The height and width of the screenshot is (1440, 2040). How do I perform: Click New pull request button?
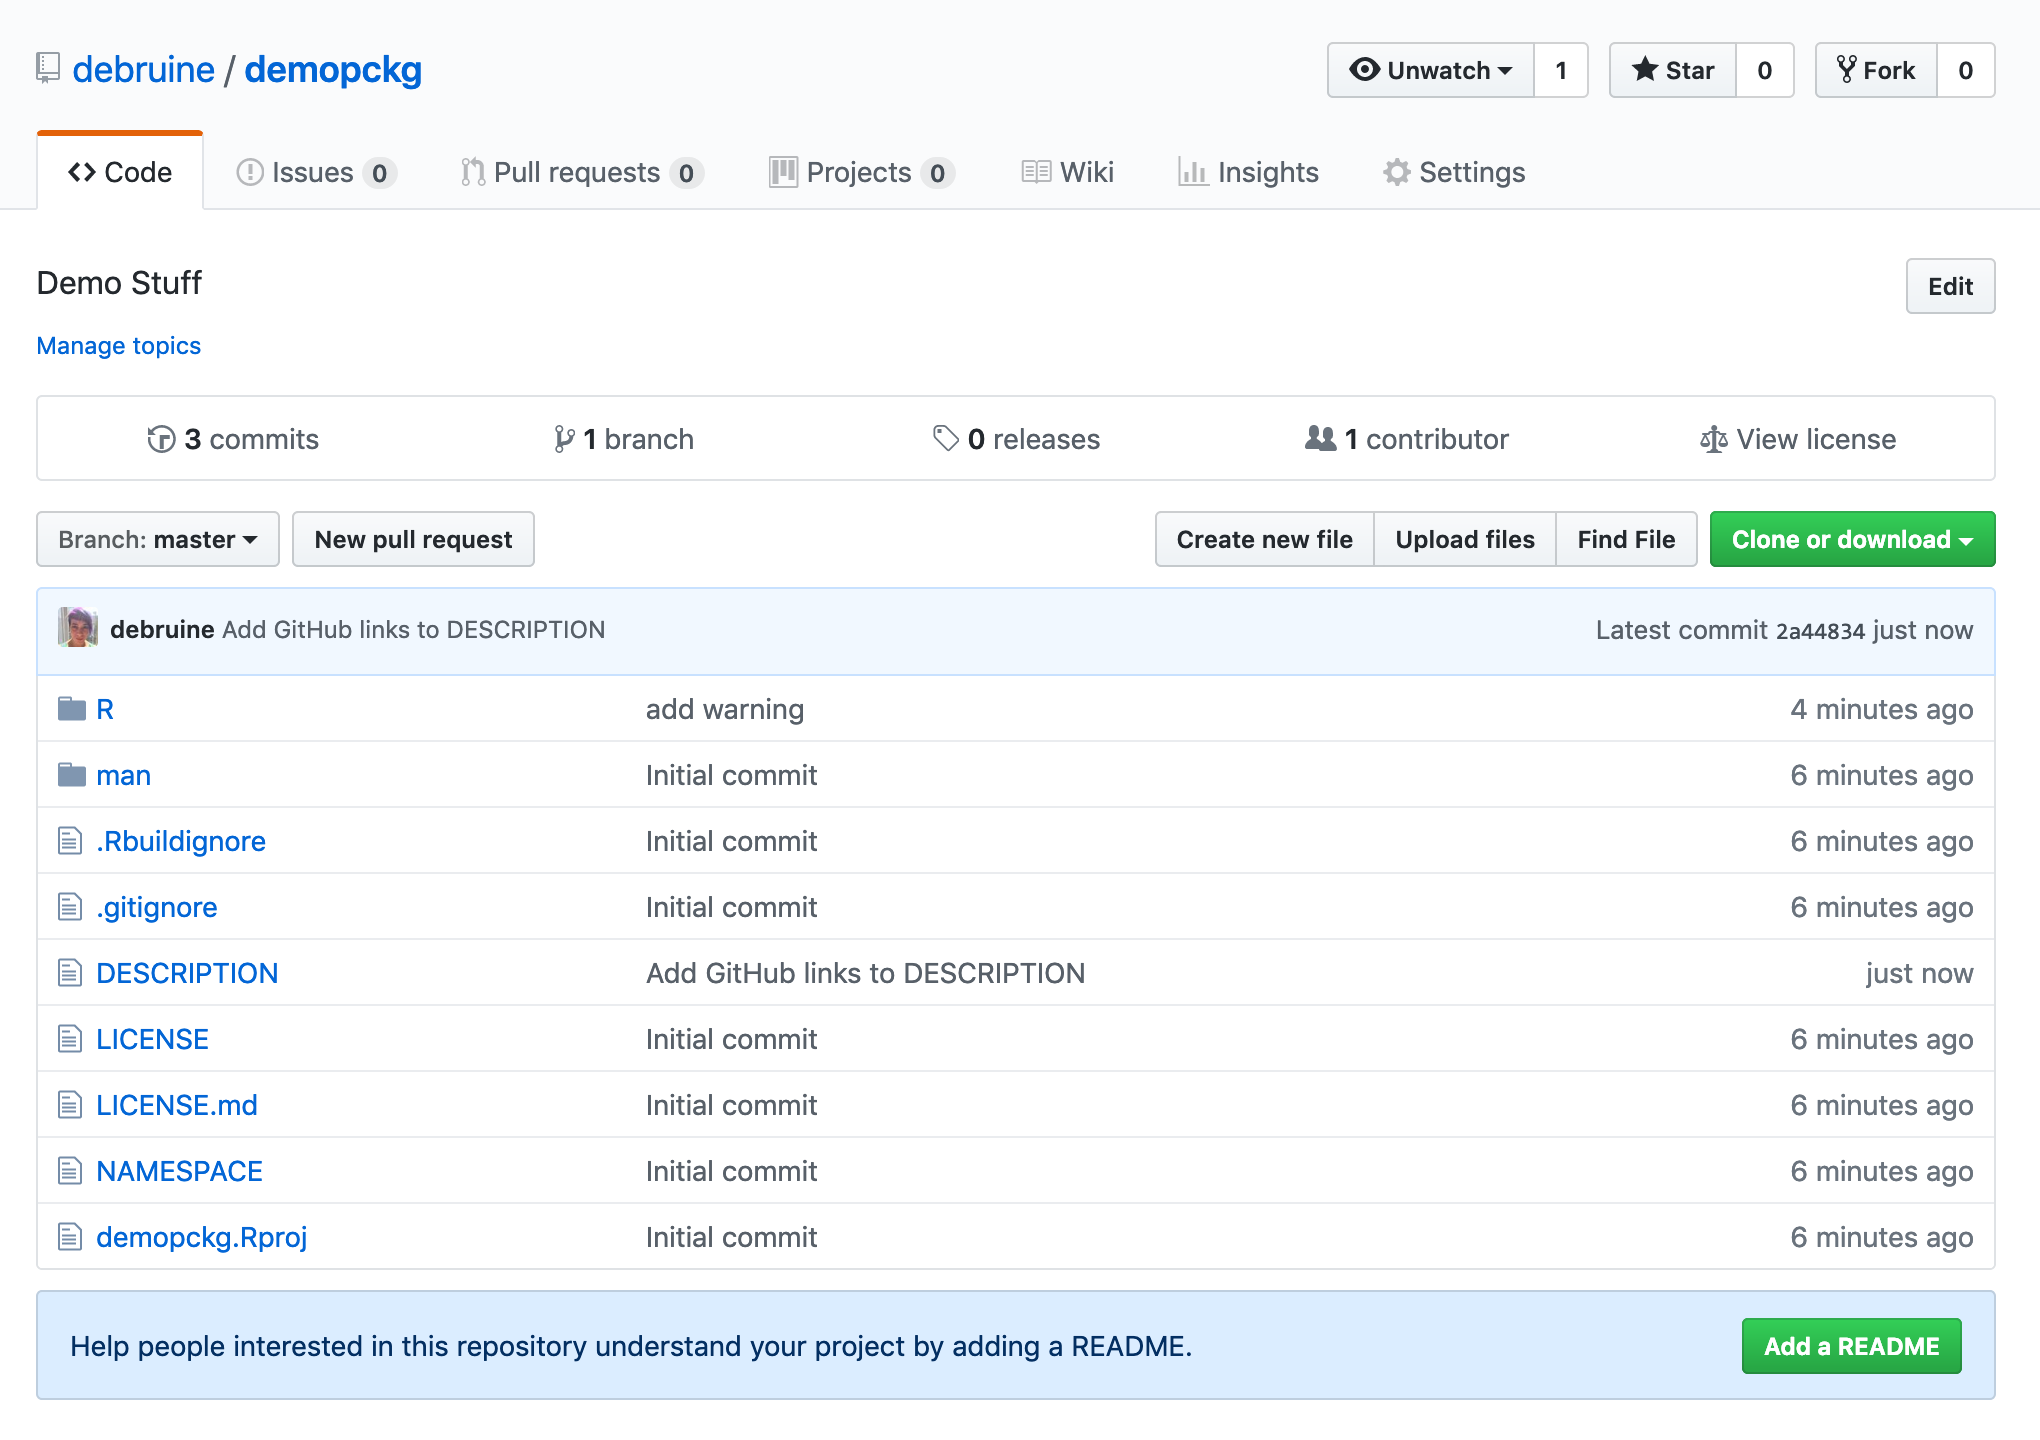coord(413,539)
